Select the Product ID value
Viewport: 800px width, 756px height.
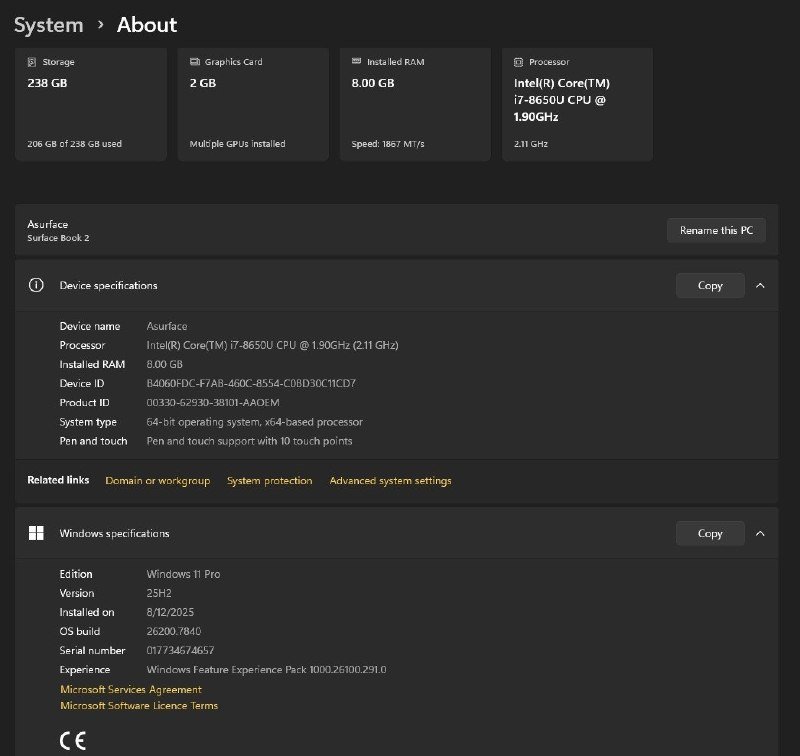(x=213, y=402)
